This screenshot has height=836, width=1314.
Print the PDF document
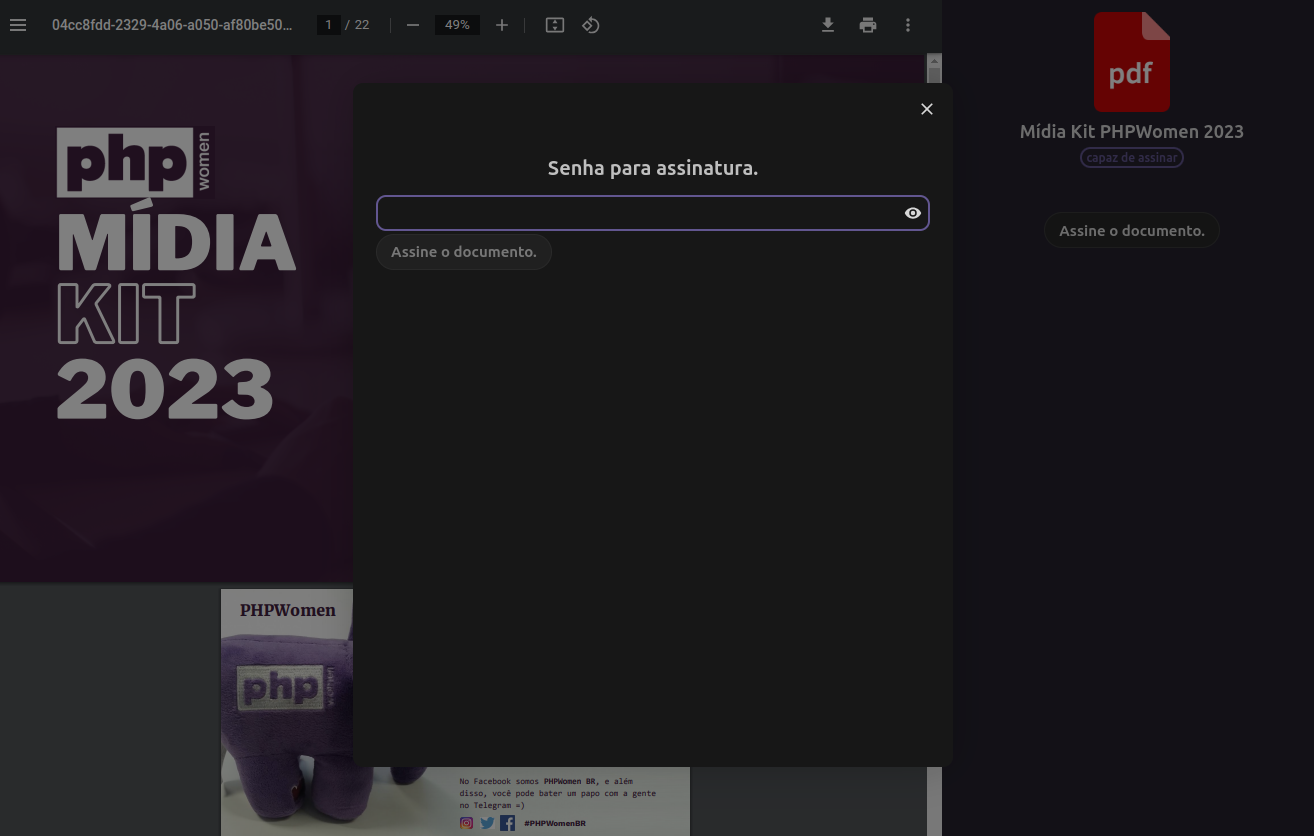pyautogui.click(x=868, y=25)
